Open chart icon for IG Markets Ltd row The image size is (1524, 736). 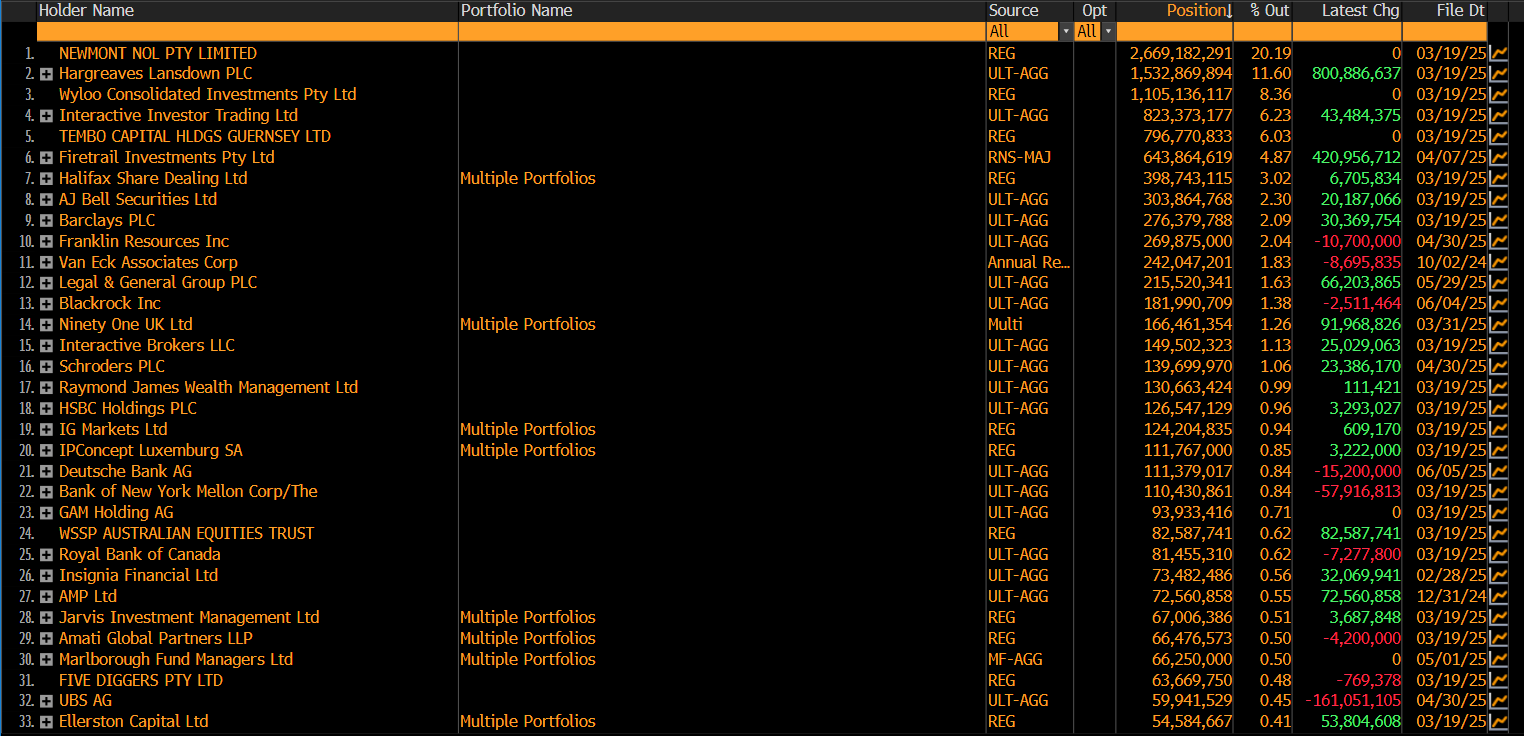pos(1498,430)
